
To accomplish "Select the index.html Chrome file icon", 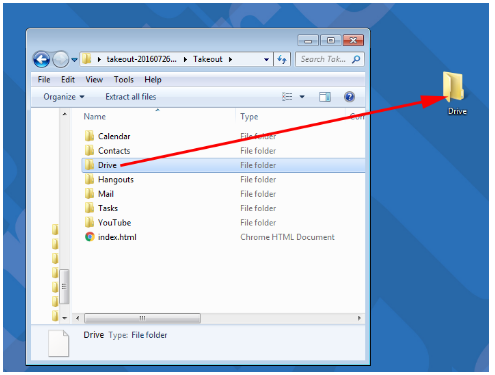I will [89, 237].
